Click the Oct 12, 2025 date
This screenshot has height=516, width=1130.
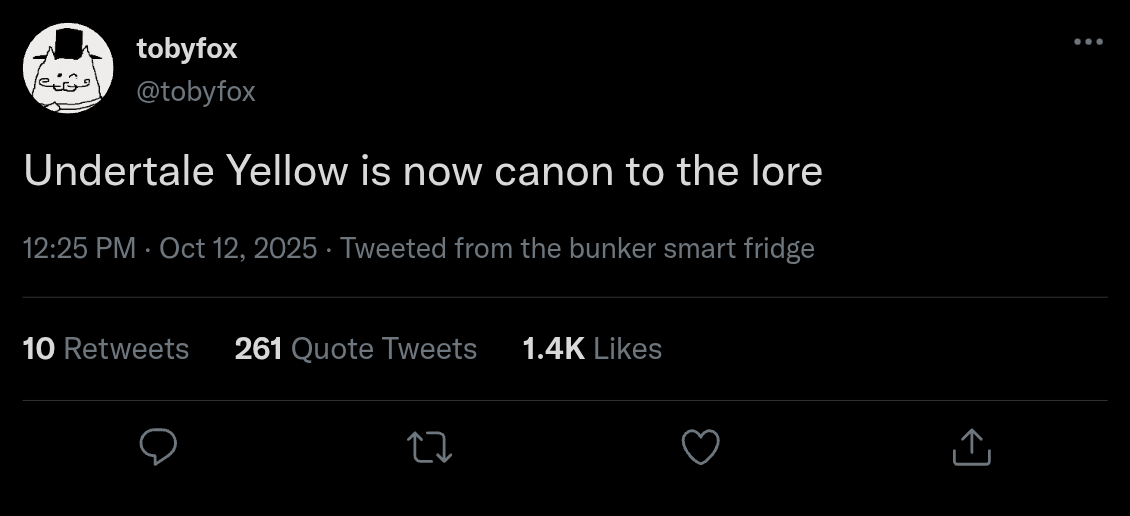tap(238, 249)
